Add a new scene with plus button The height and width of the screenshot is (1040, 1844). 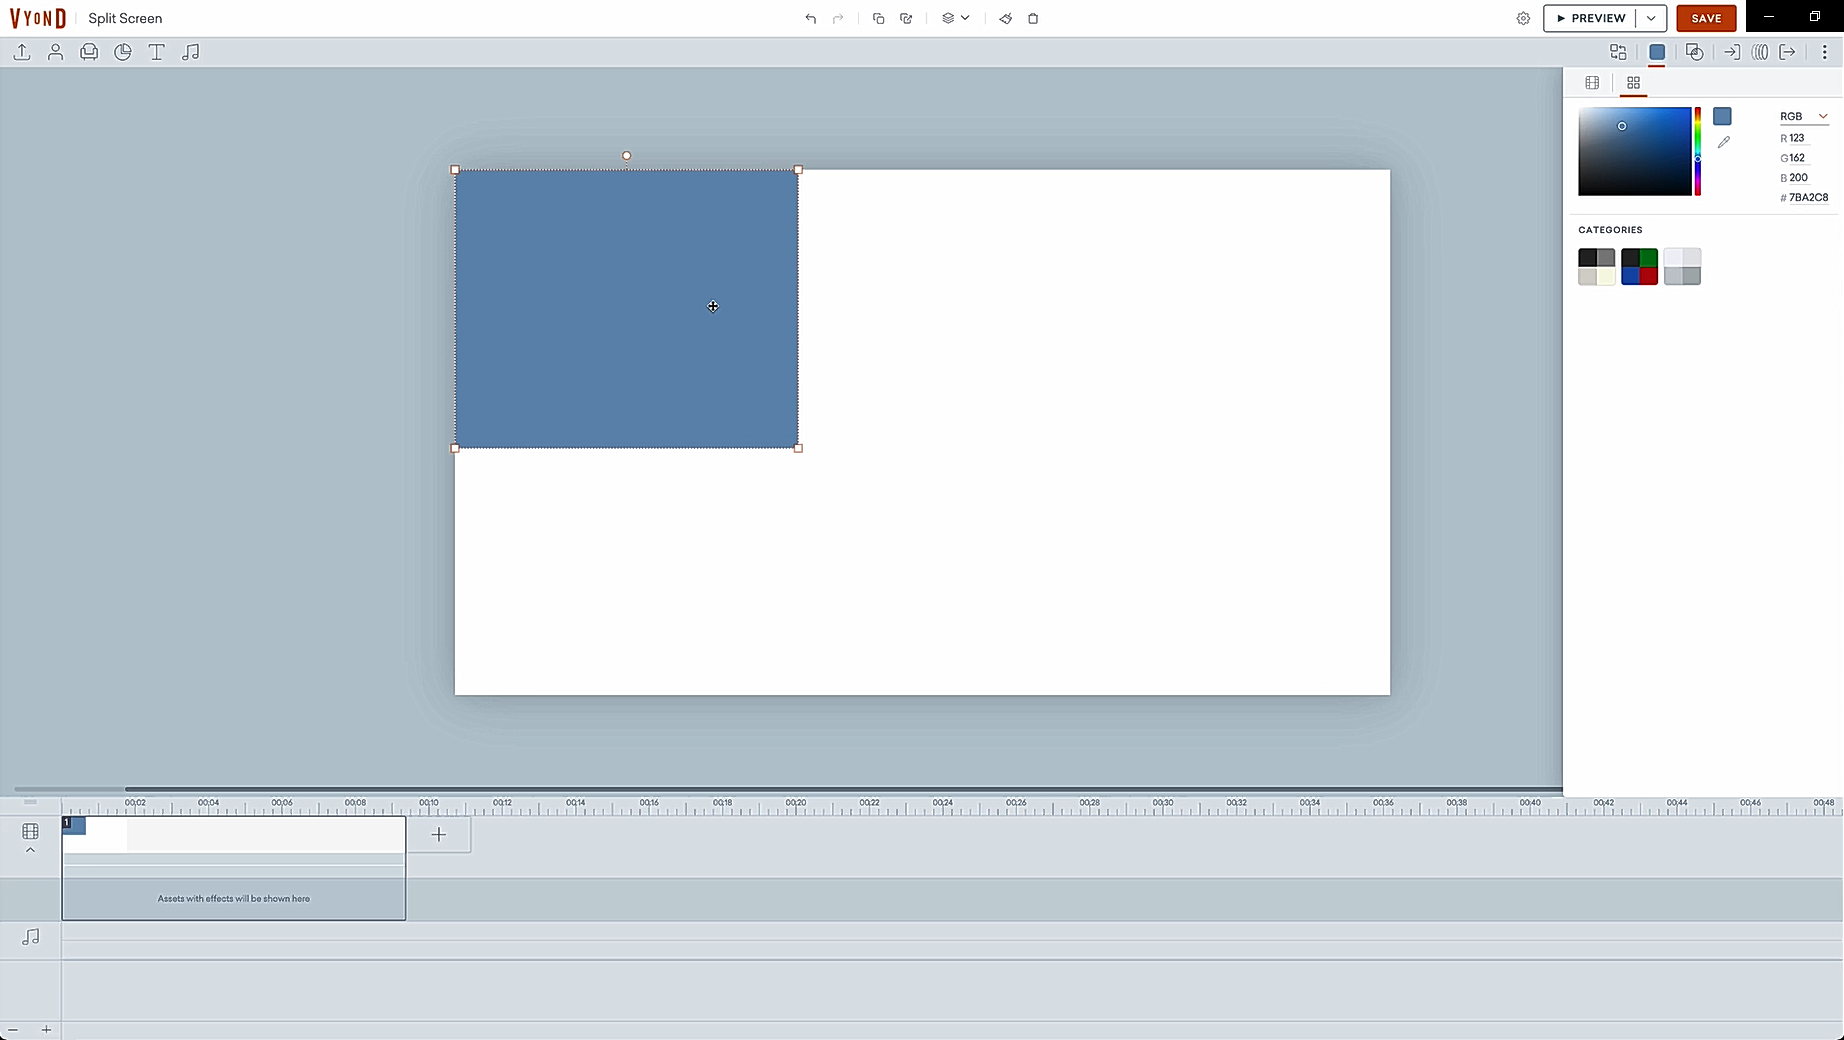pos(438,834)
